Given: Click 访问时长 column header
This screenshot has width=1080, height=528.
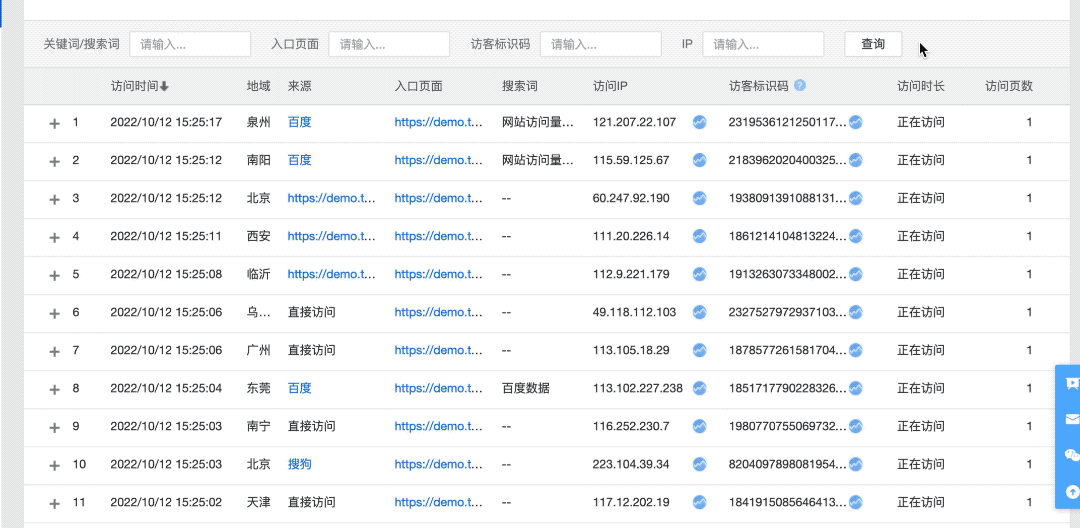Looking at the screenshot, I should tap(921, 86).
